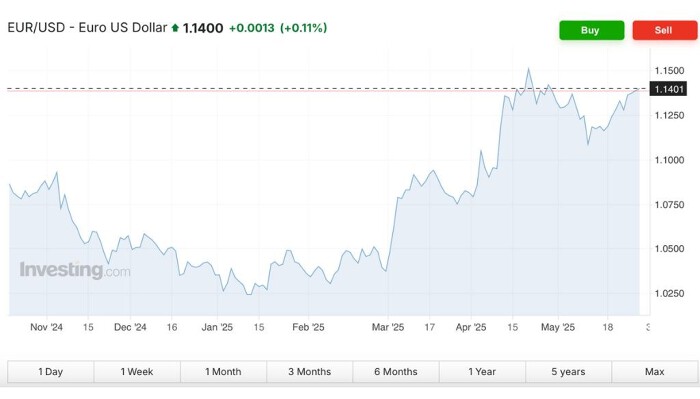The height and width of the screenshot is (399, 700).
Task: Click the May '25 date axis label
Action: coord(558,327)
